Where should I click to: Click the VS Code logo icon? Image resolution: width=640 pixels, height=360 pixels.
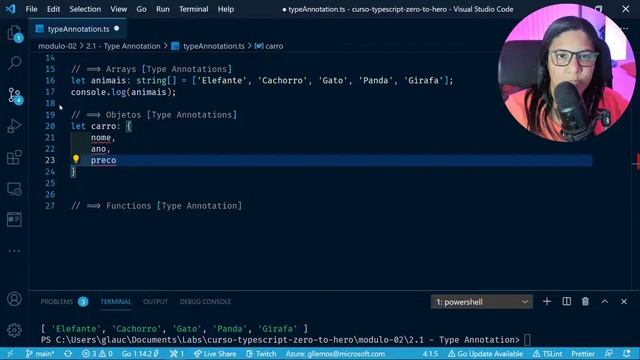tap(11, 9)
